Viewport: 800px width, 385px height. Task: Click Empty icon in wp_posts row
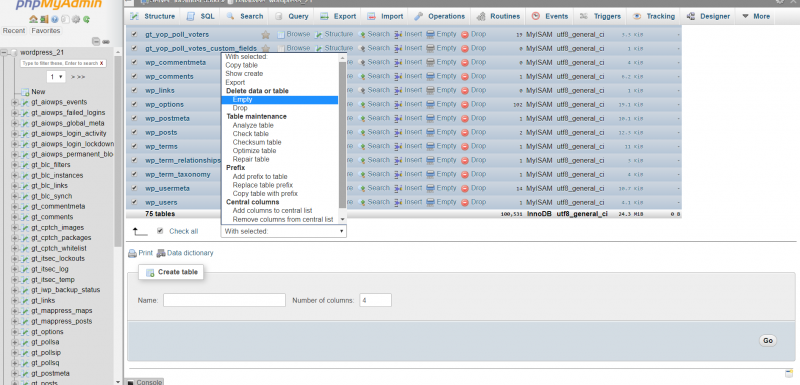click(x=431, y=133)
